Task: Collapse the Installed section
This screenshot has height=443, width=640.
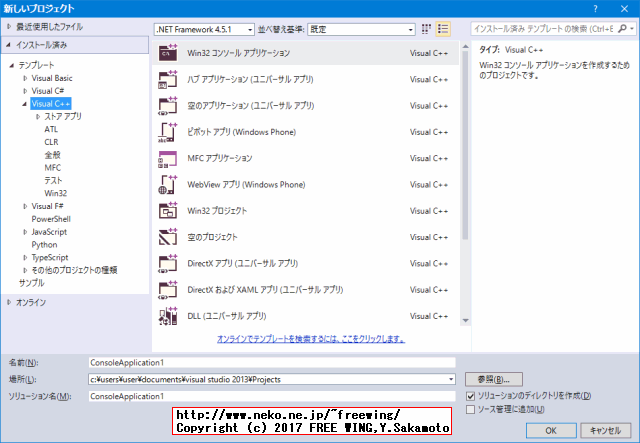Action: [x=9, y=45]
